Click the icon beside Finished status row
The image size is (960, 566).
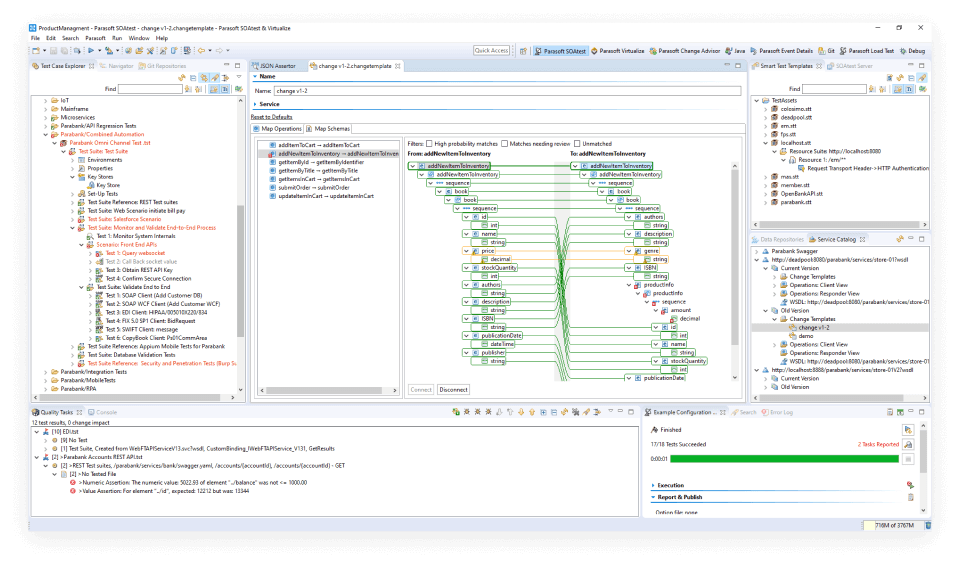click(909, 429)
